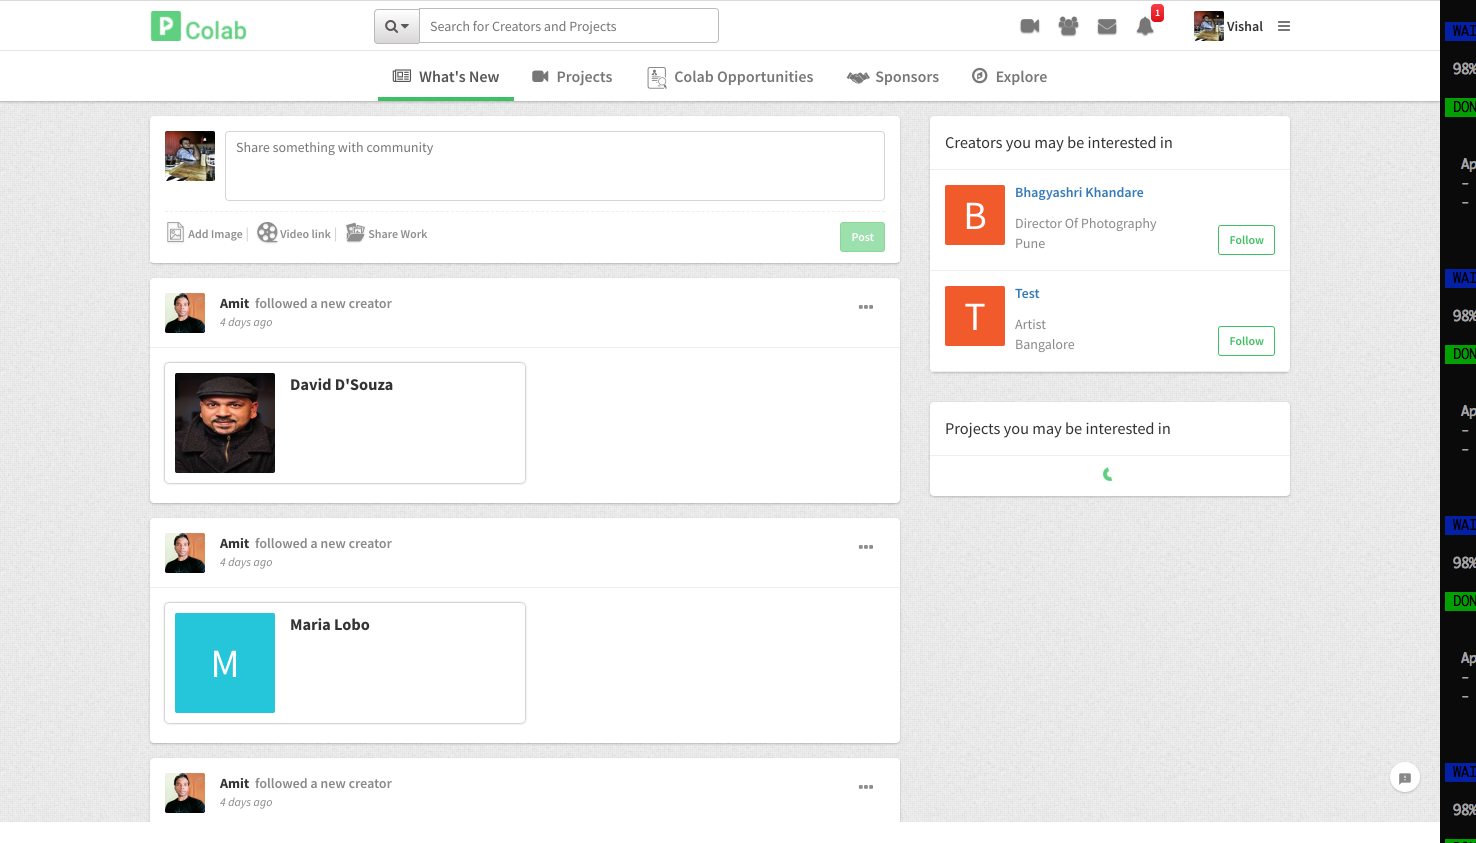
Task: Open the people group icon in header
Action: click(1068, 26)
